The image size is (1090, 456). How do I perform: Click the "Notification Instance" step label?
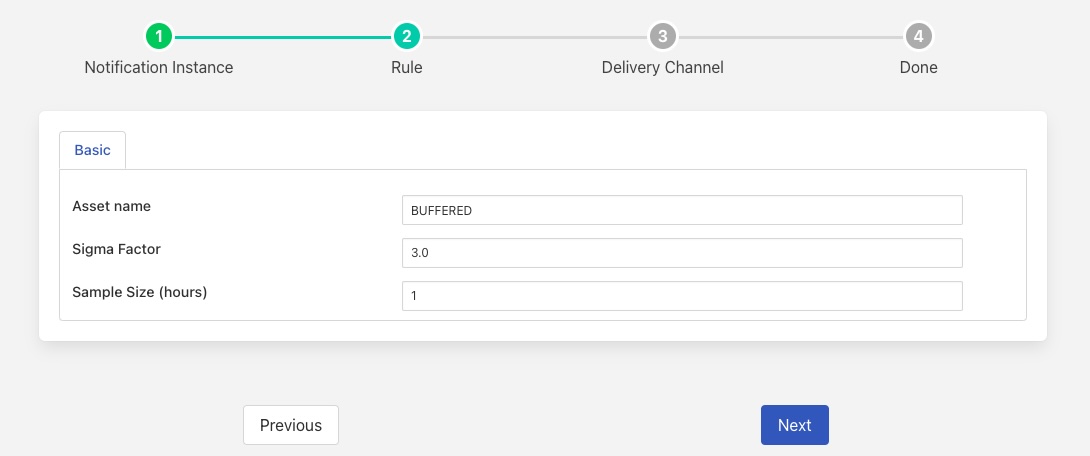coord(159,68)
